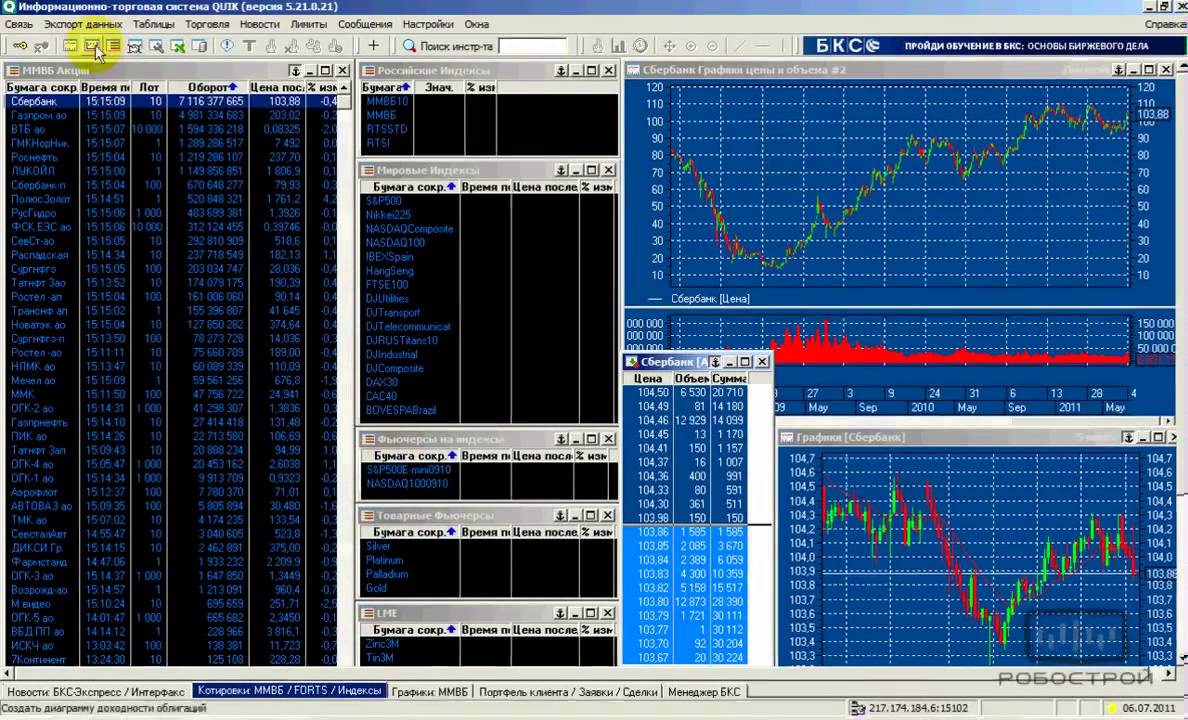Select the ЛУКОЙЛ row in ММВБ Акции
Screen dimensions: 1188x720
tap(172, 171)
